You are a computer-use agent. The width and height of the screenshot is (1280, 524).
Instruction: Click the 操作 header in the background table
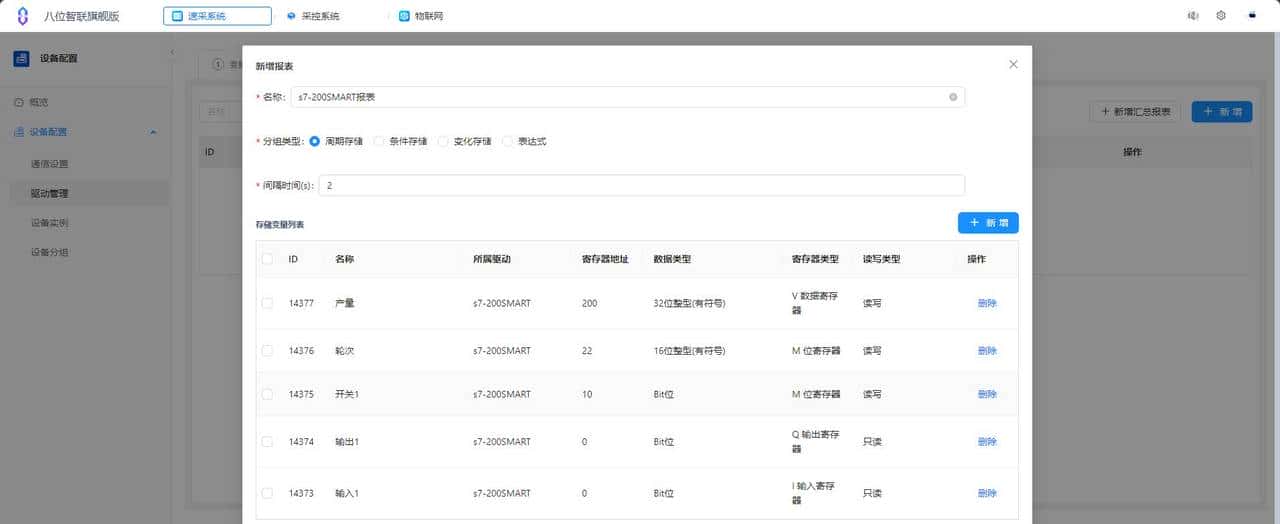point(1133,152)
